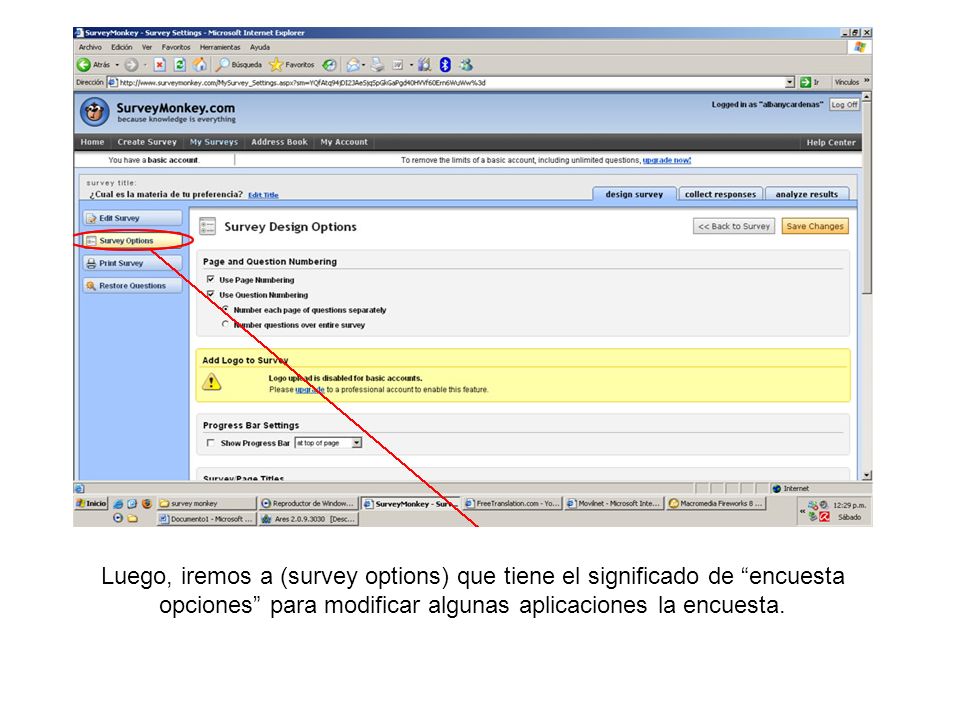Open the Ver menu
The height and width of the screenshot is (720, 960).
(147, 47)
